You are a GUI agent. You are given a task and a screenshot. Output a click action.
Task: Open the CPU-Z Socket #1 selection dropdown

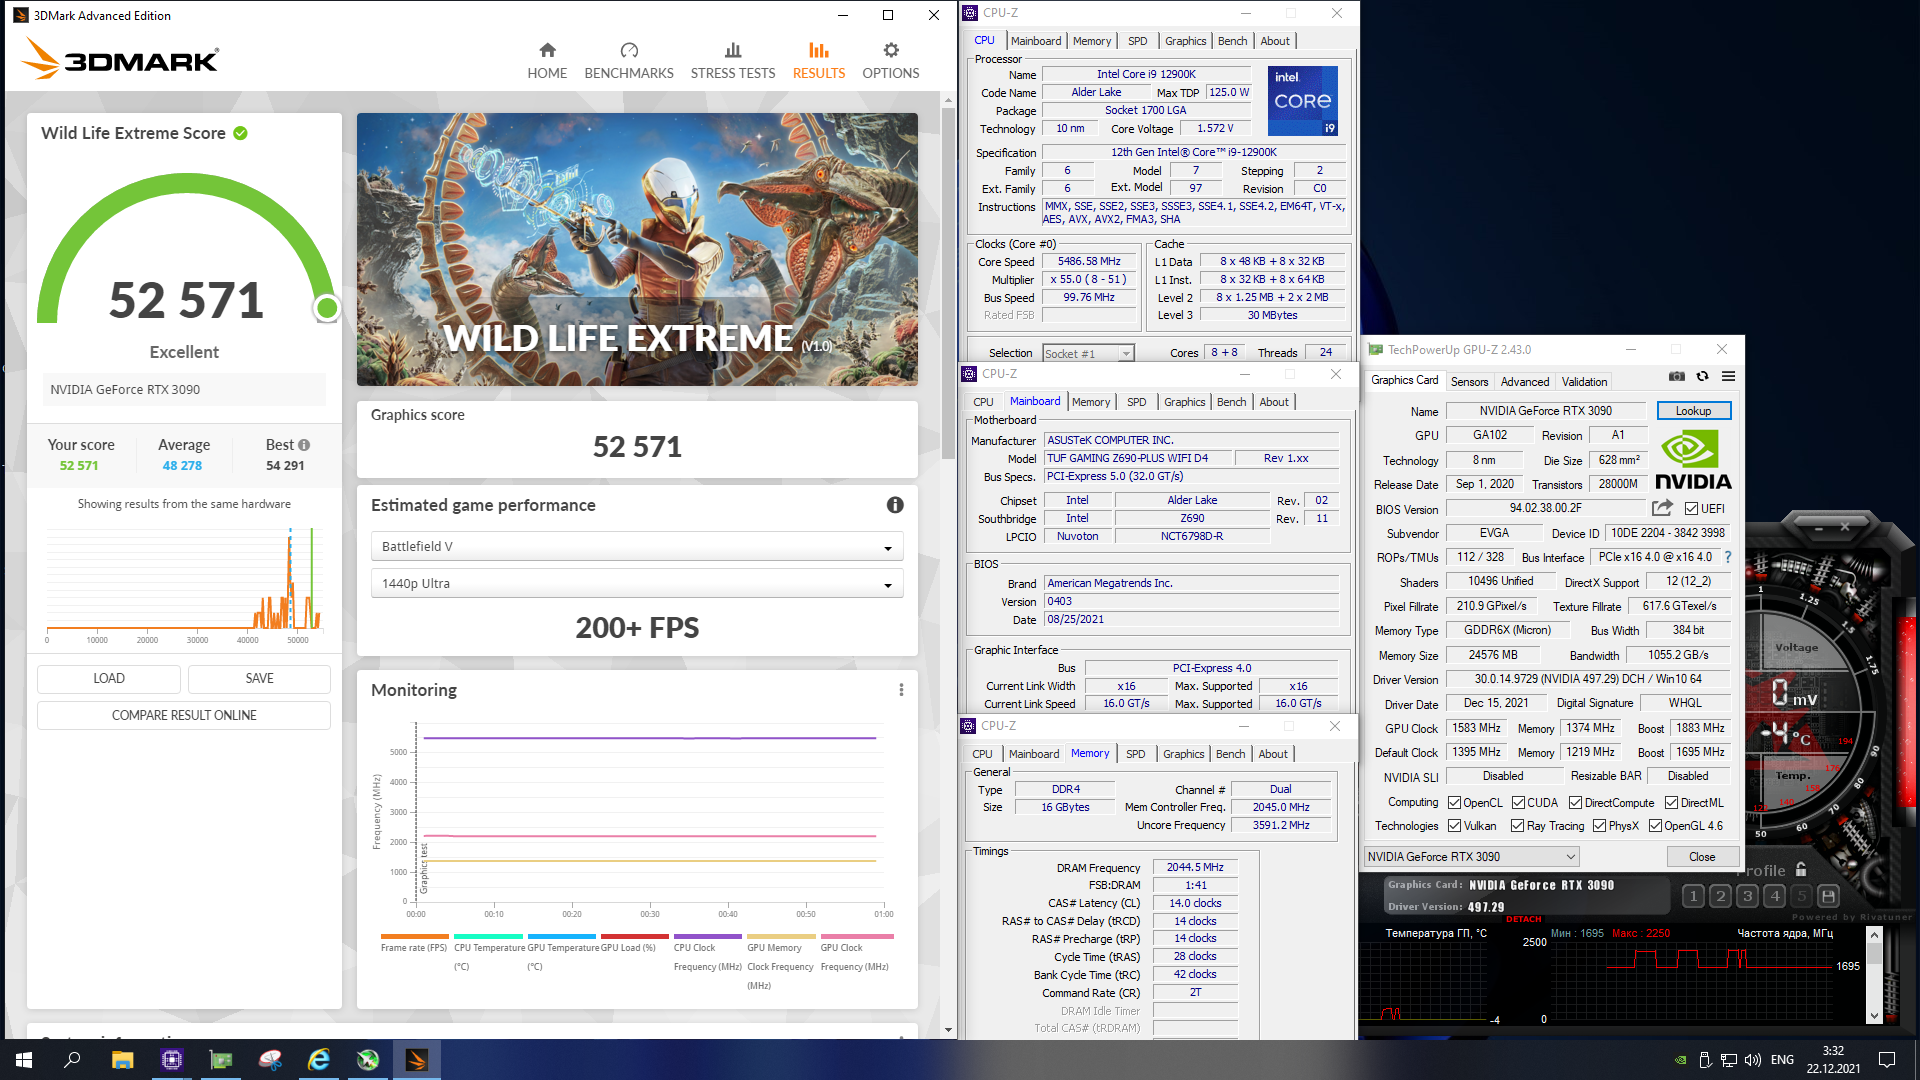click(x=1088, y=353)
